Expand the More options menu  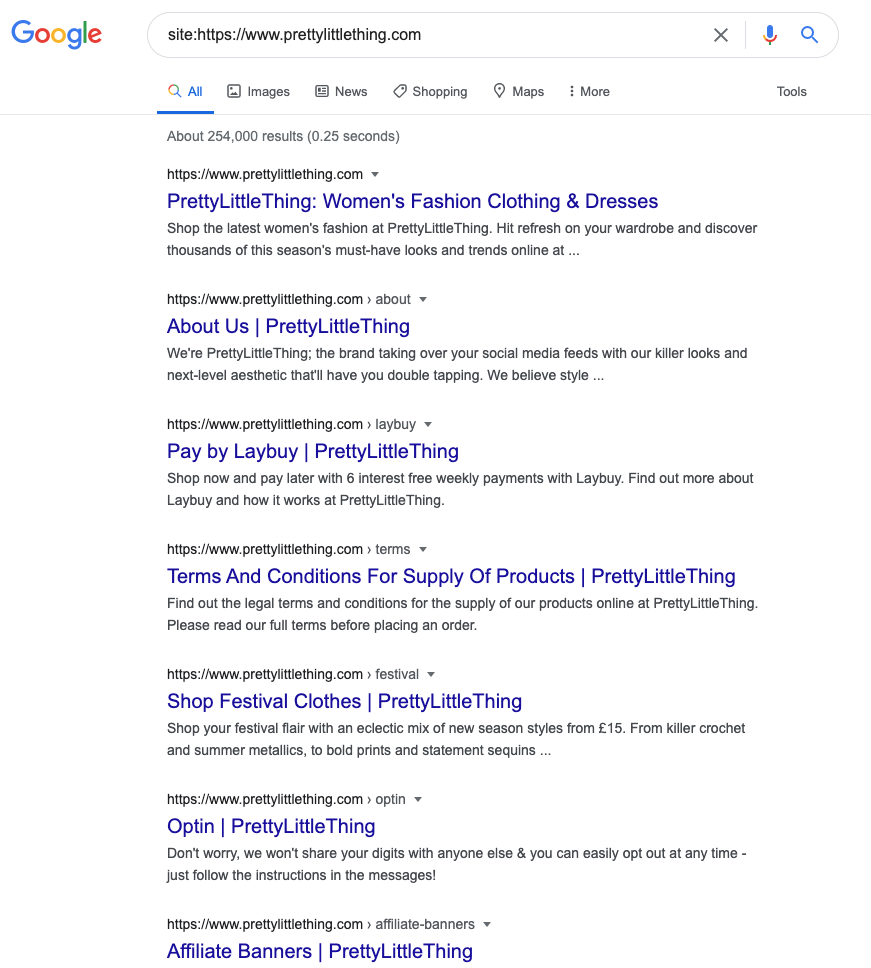pos(589,91)
